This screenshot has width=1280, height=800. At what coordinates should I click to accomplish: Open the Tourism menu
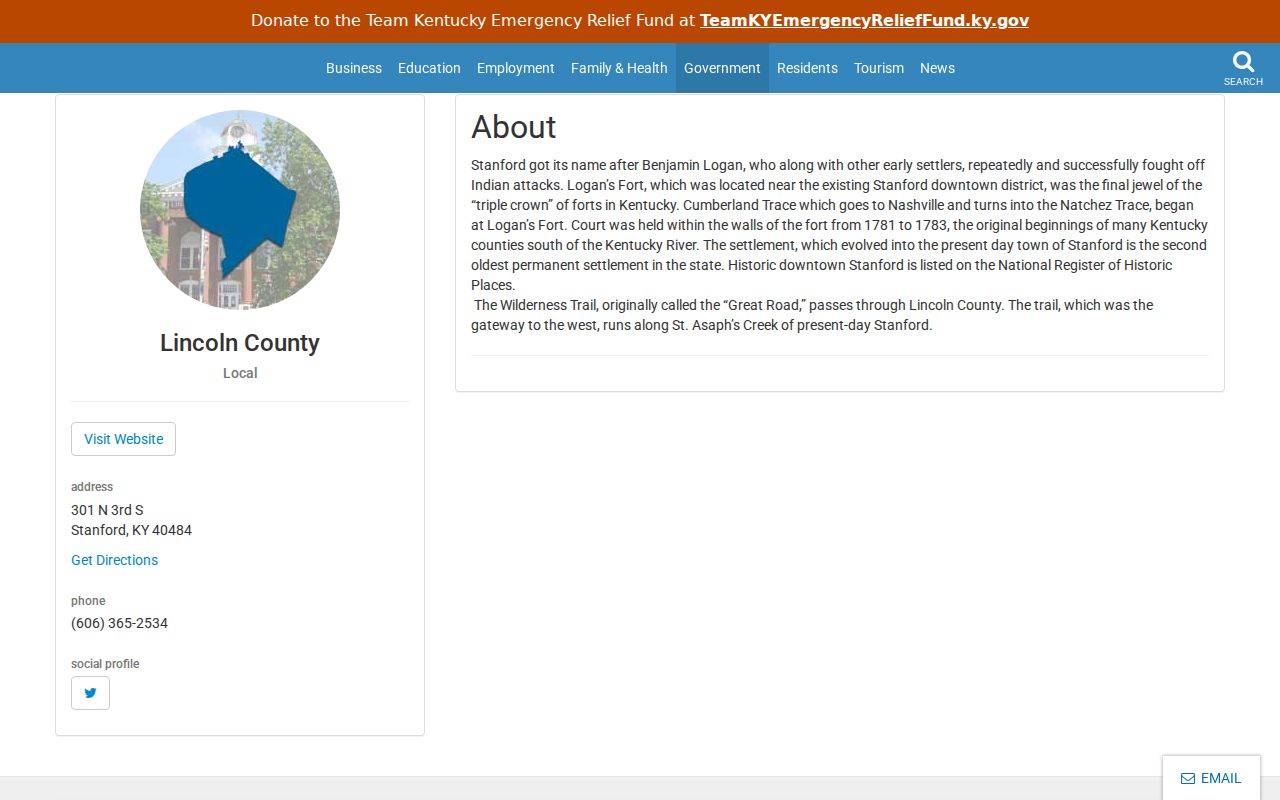point(879,68)
